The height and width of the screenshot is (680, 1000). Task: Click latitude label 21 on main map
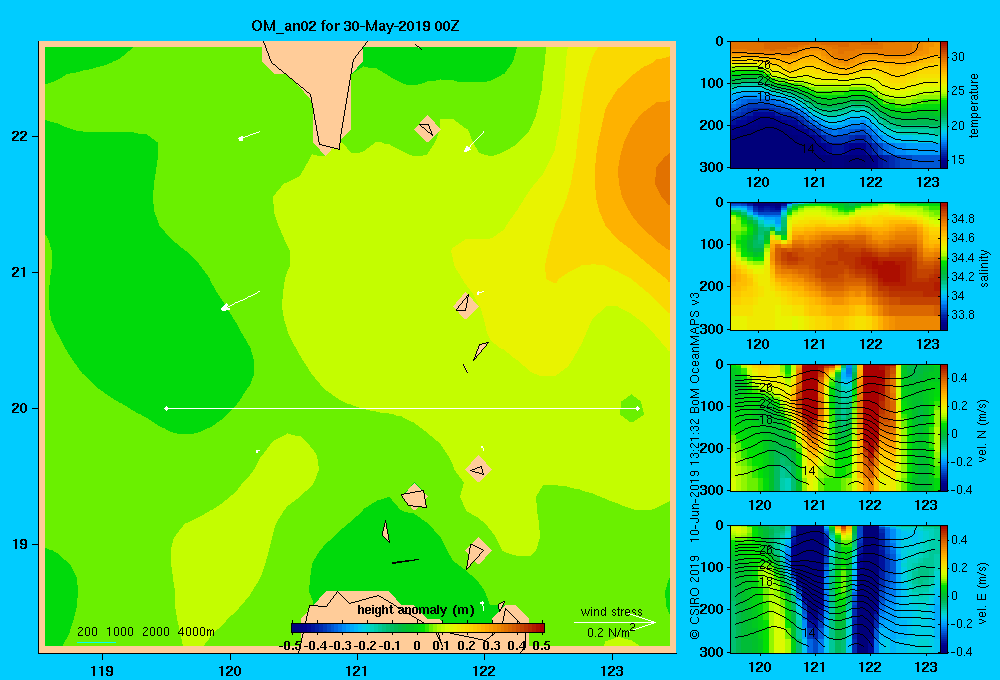pos(20,272)
